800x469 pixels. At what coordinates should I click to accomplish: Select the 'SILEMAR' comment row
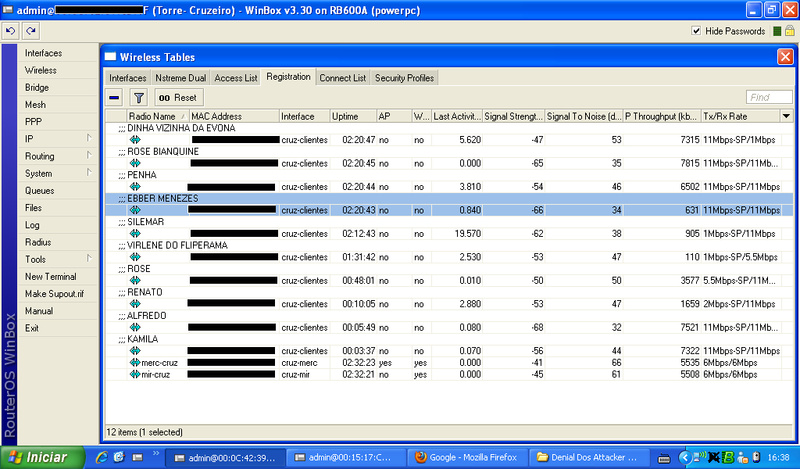[x=449, y=222]
